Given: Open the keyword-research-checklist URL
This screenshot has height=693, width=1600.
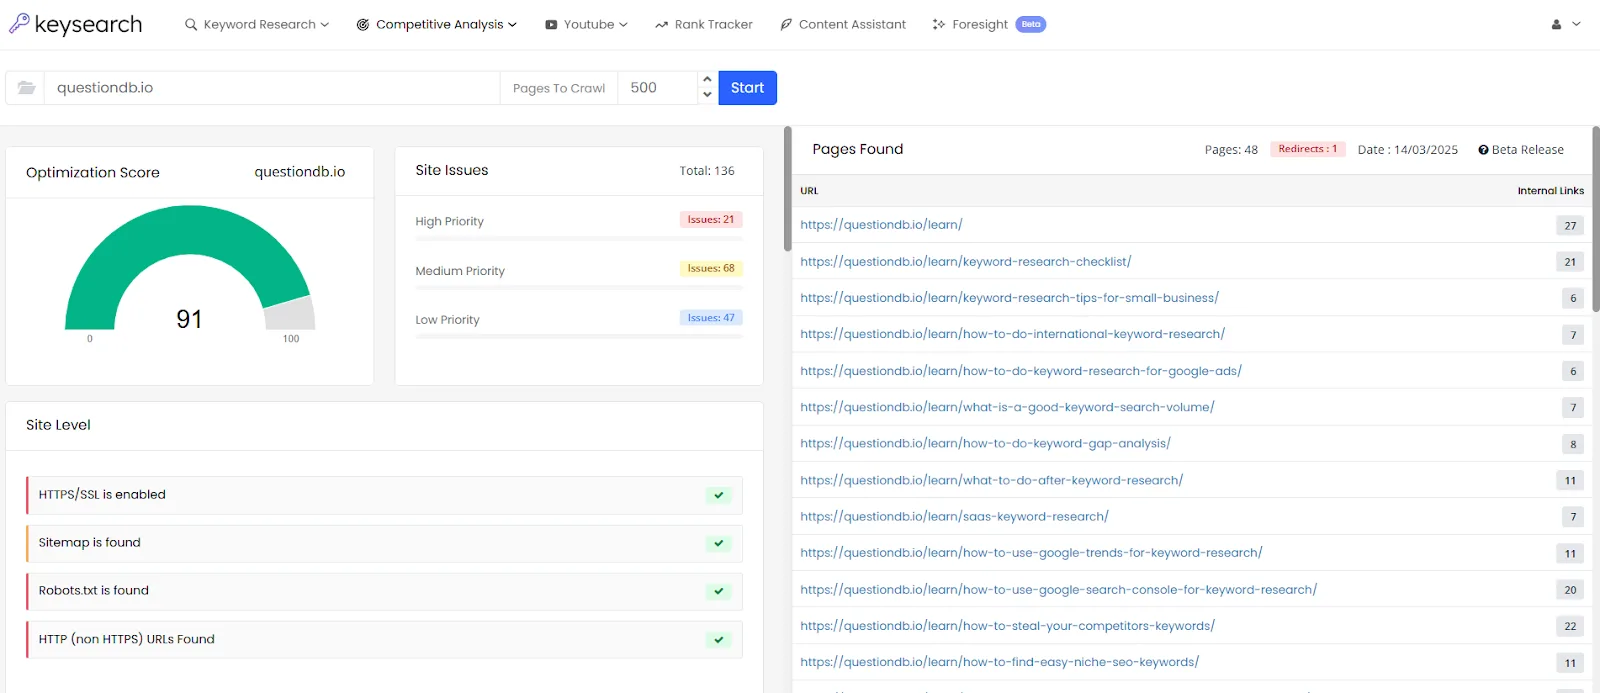Looking at the screenshot, I should point(966,262).
